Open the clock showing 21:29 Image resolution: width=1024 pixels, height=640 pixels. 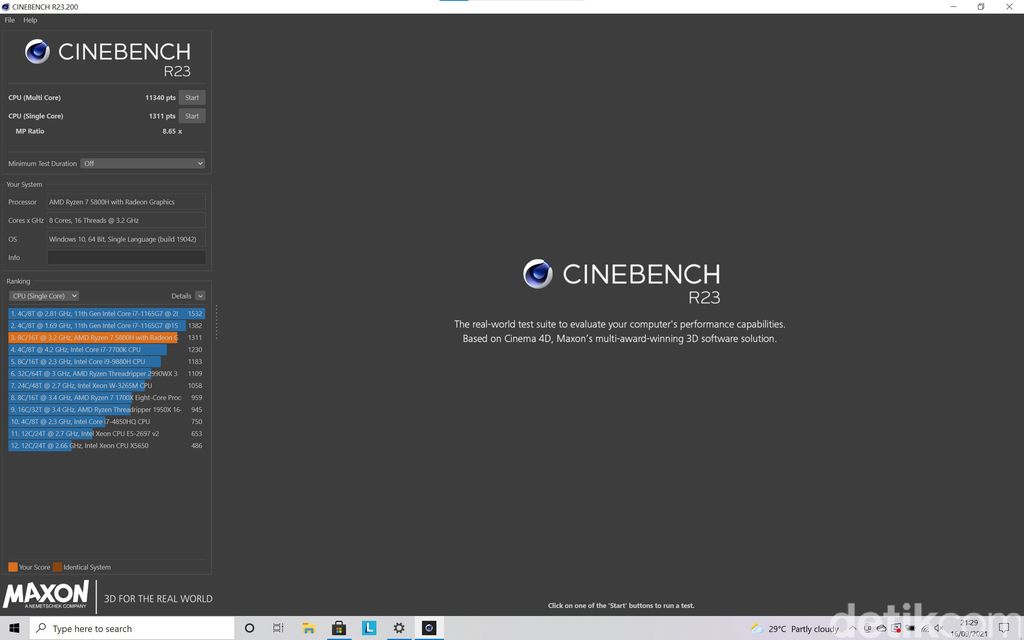coord(968,628)
